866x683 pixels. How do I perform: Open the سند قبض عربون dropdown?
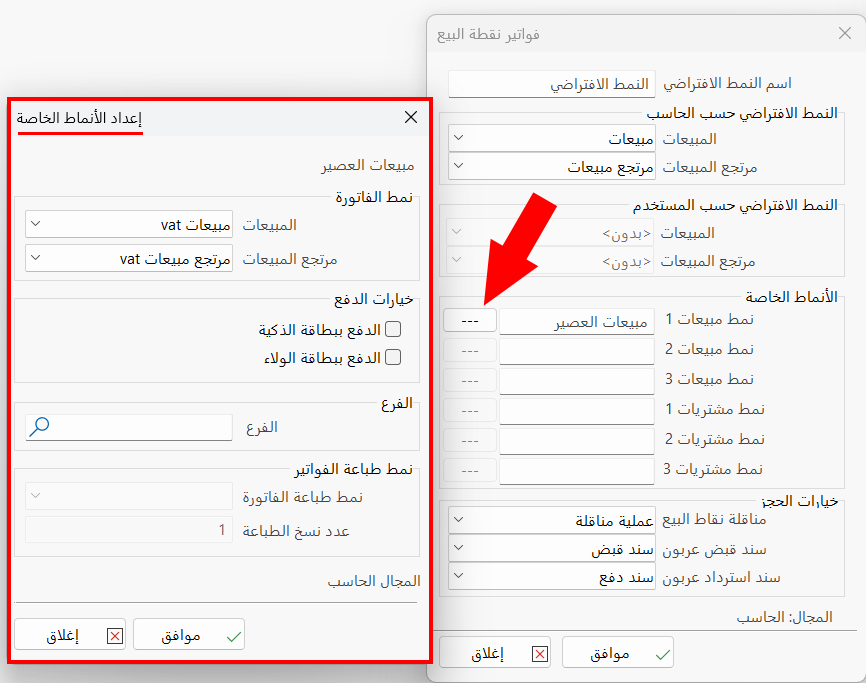click(460, 548)
